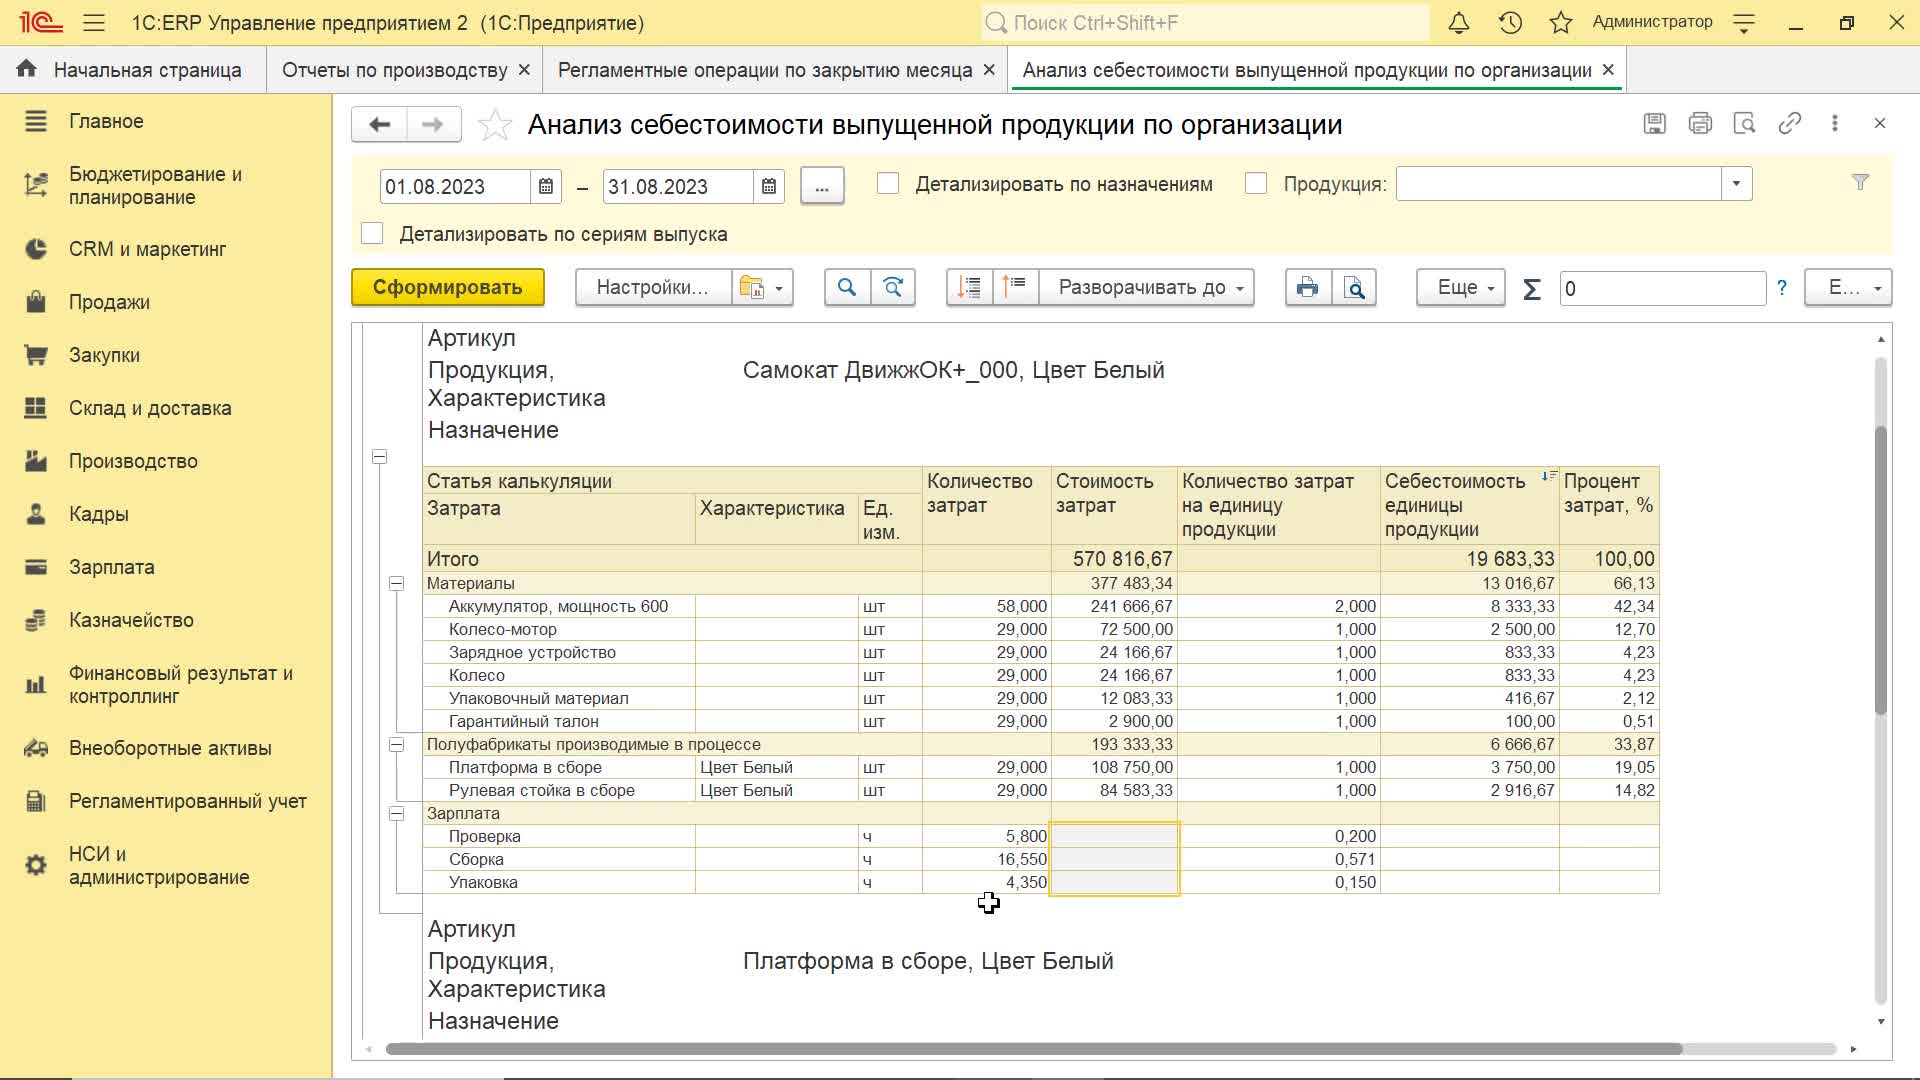Add report to favorites with star icon
Image resolution: width=1920 pixels, height=1080 pixels.
495,125
